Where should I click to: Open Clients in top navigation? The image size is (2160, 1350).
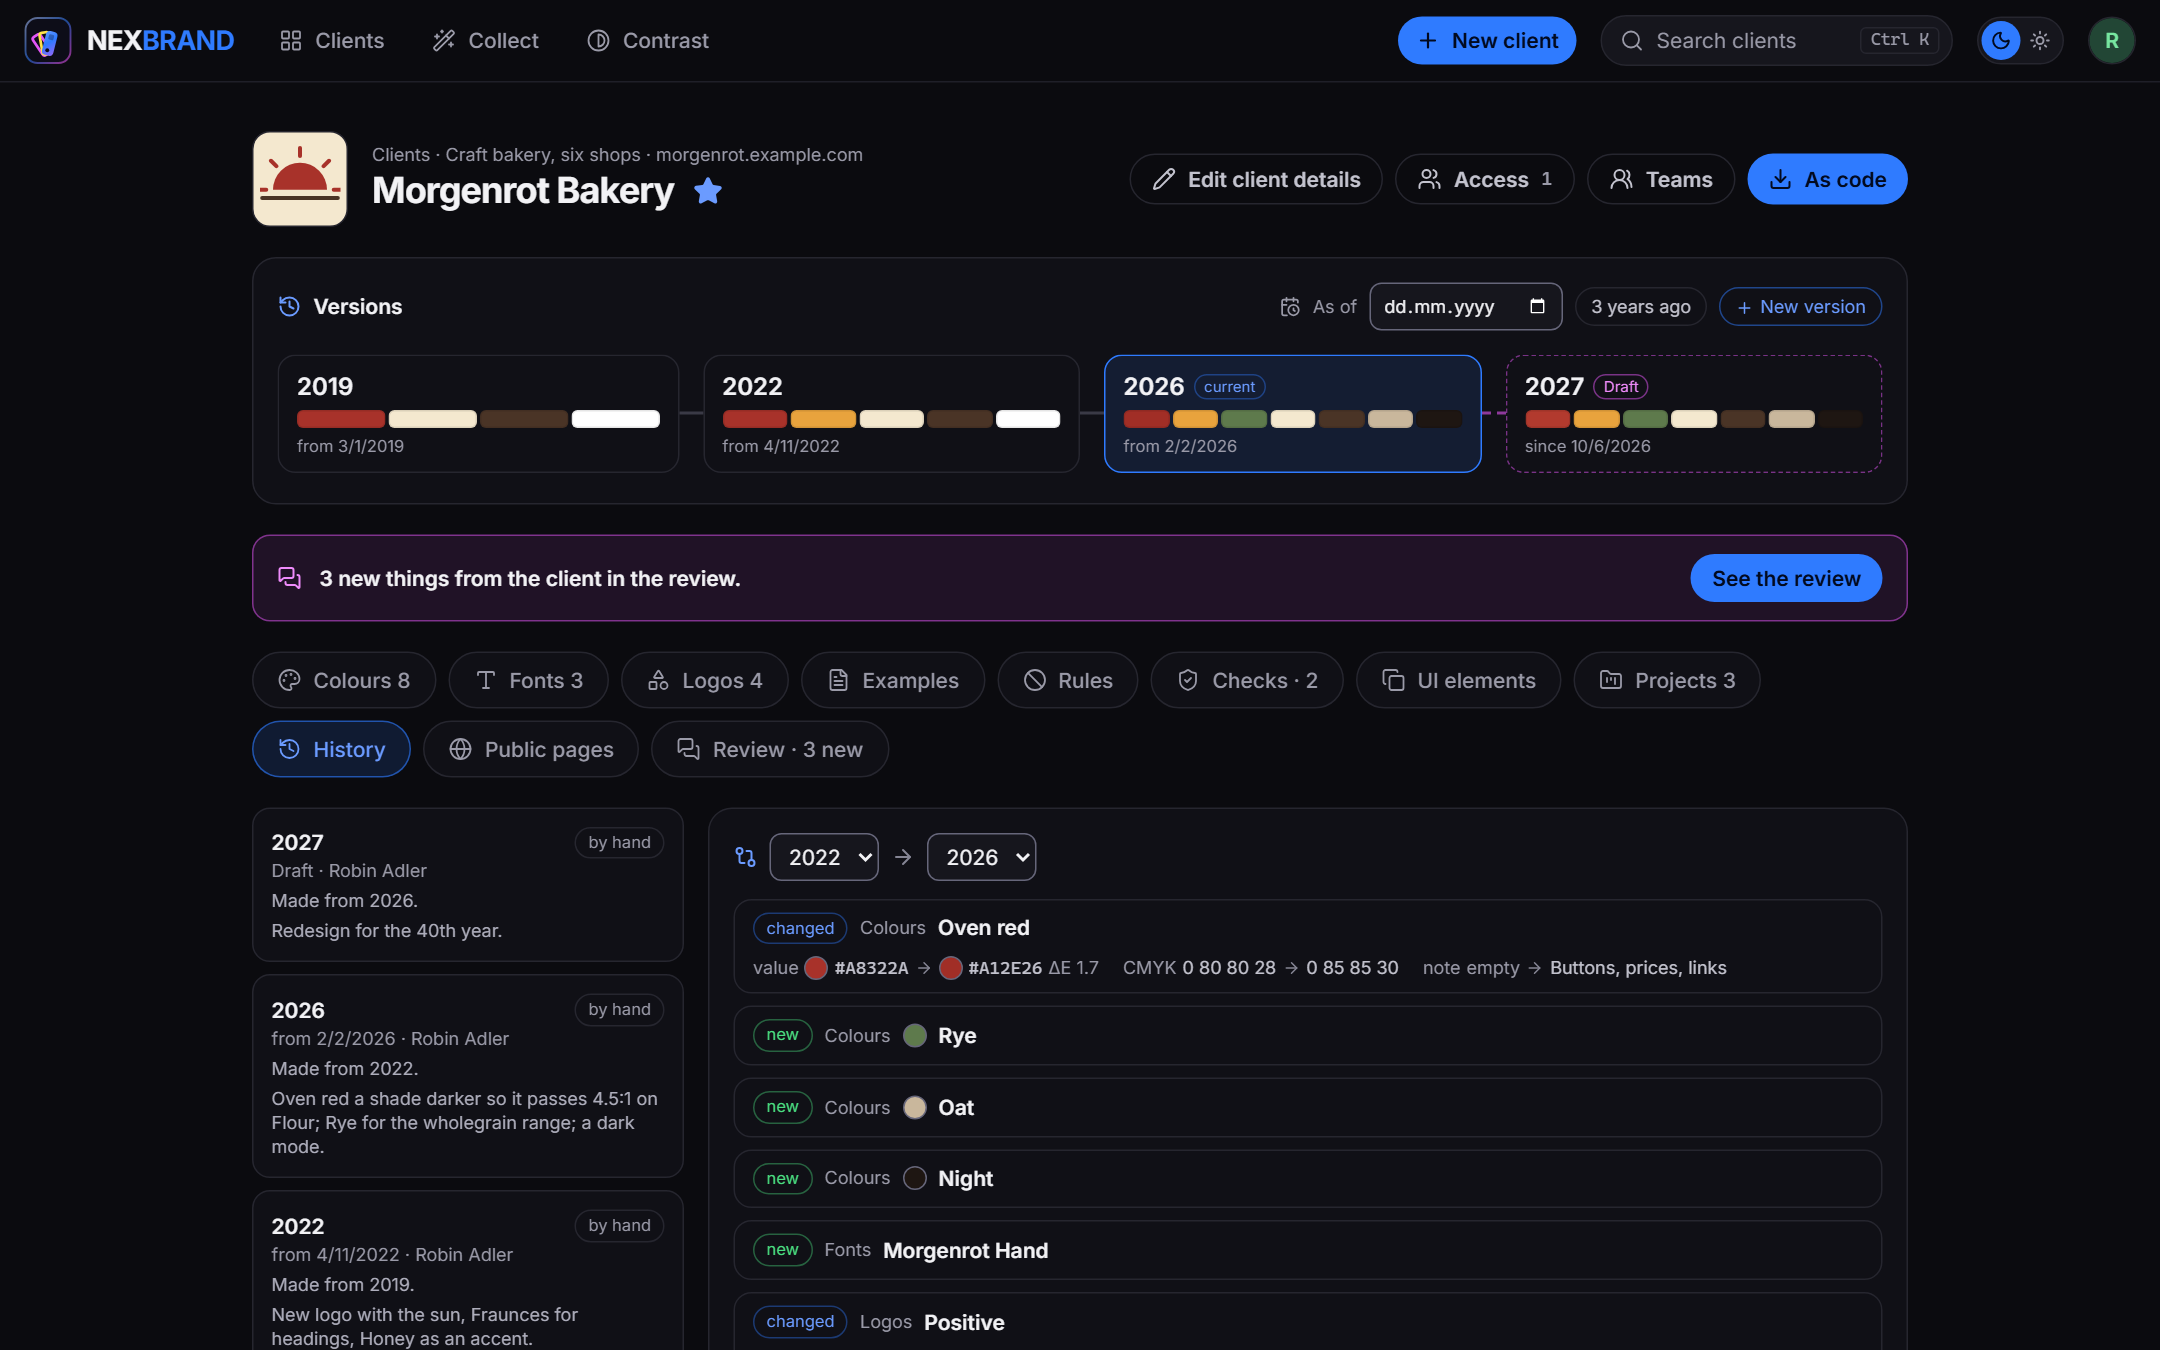click(x=332, y=41)
